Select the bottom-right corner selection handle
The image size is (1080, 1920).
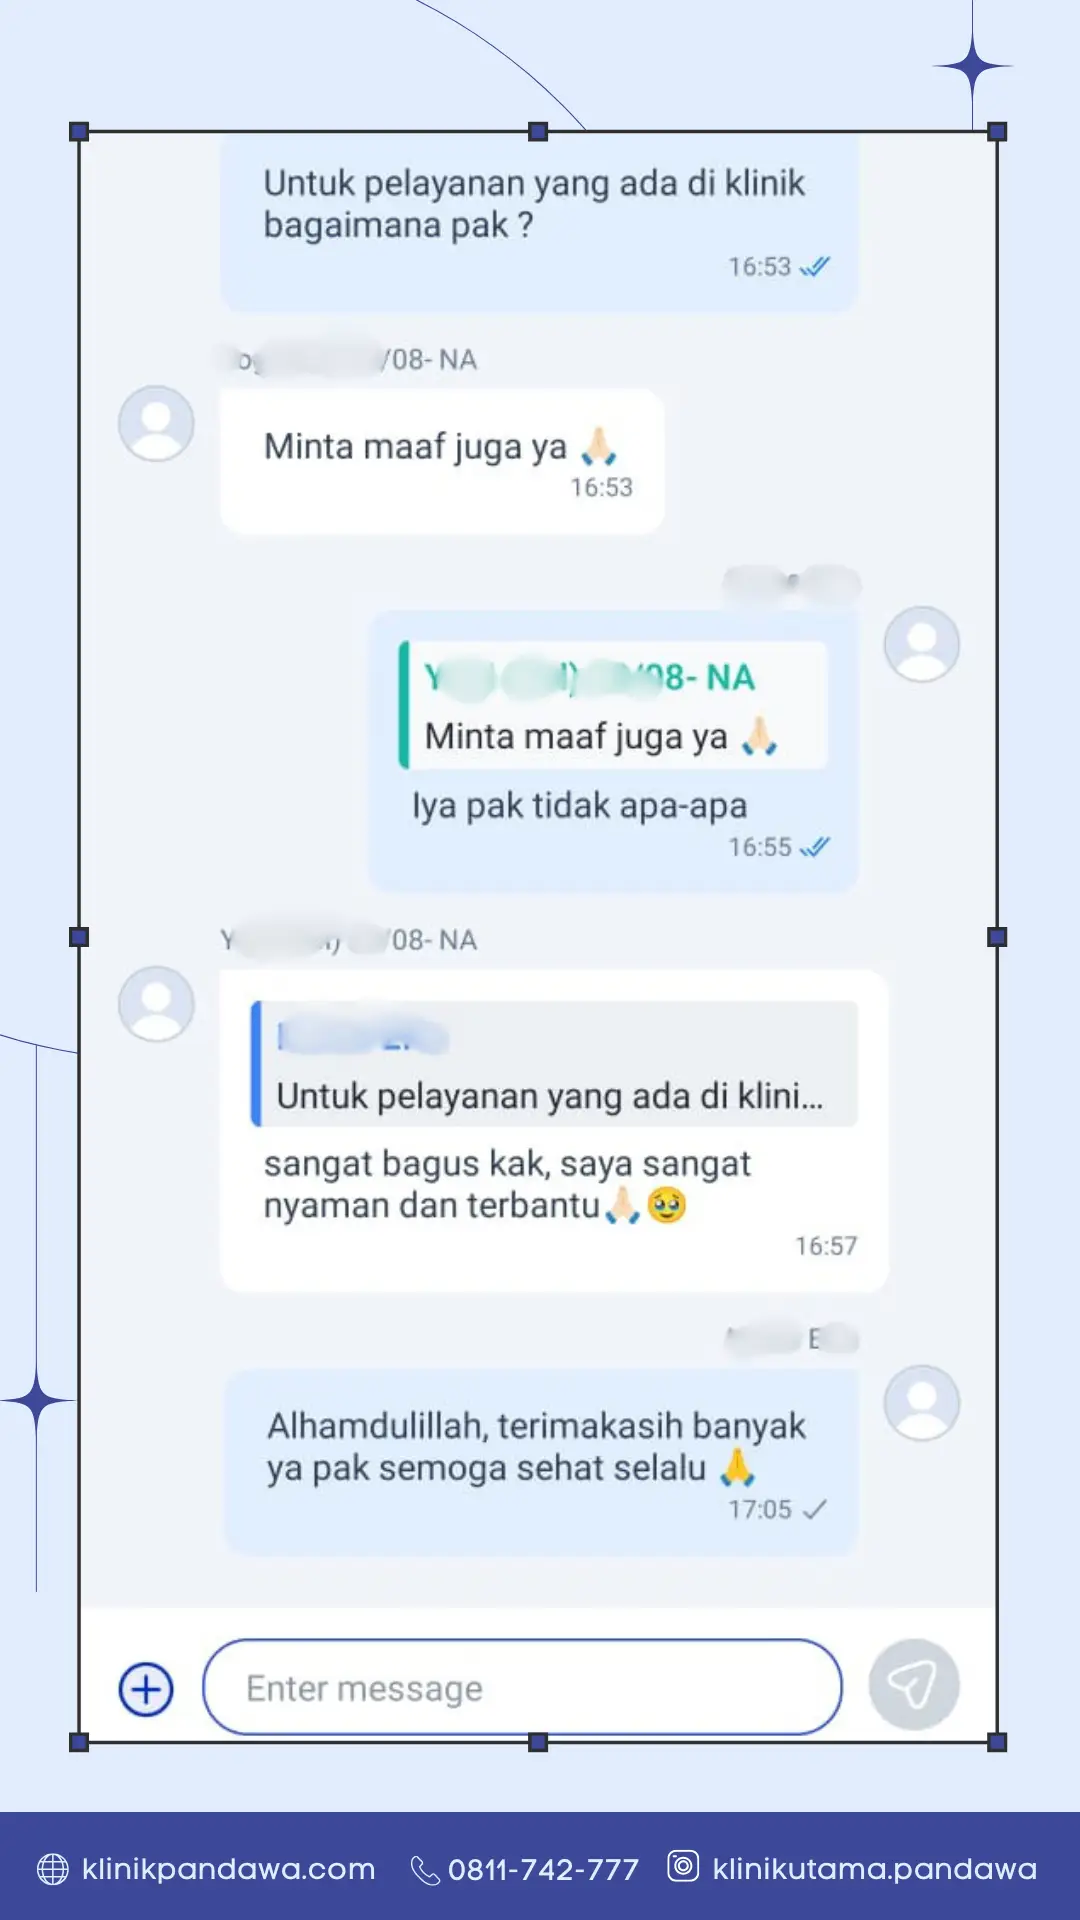coord(997,1742)
